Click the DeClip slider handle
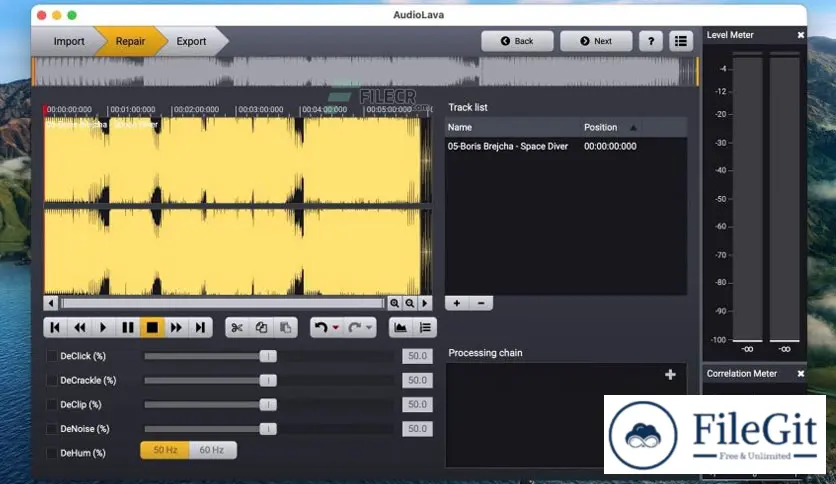 [268, 405]
